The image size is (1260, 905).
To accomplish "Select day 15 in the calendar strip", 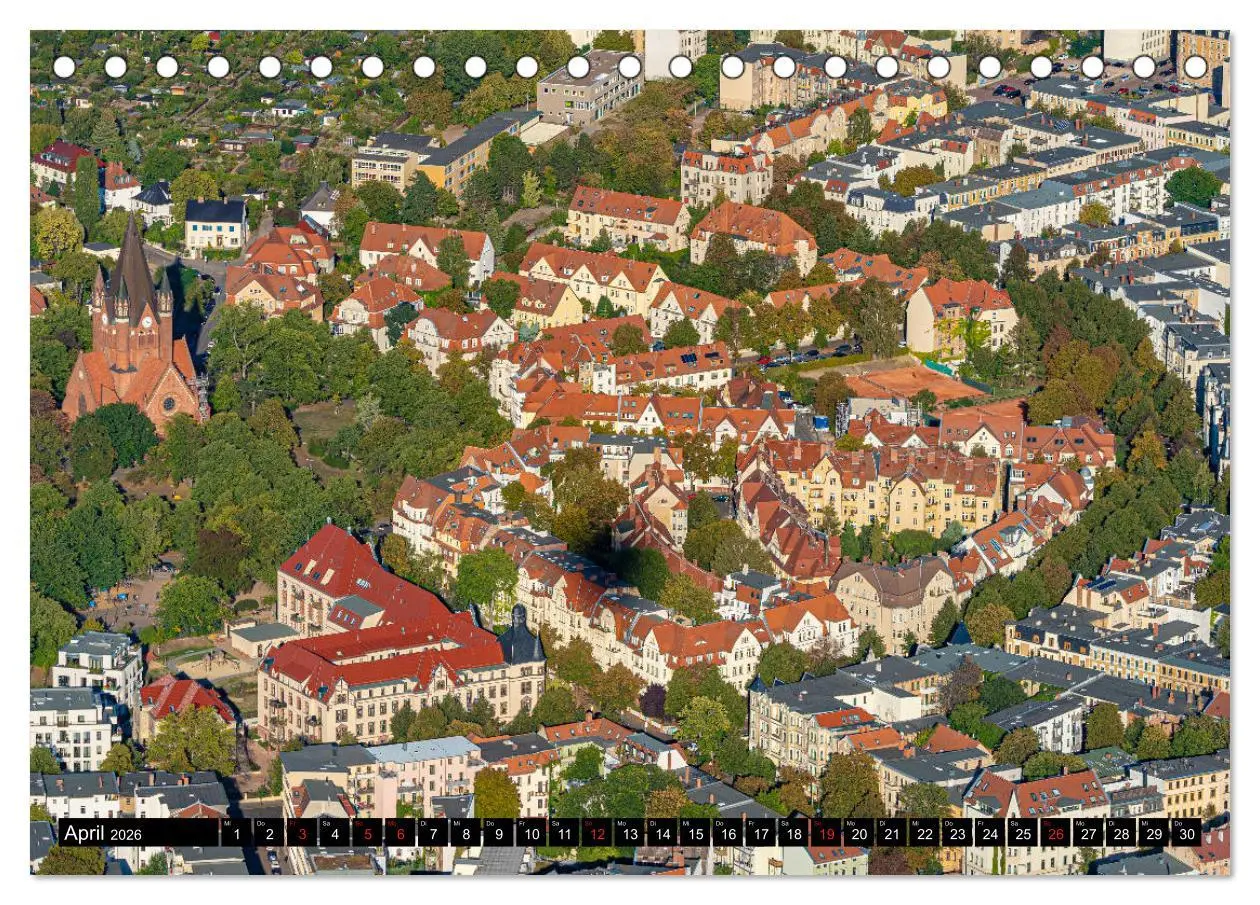I will click(x=695, y=833).
